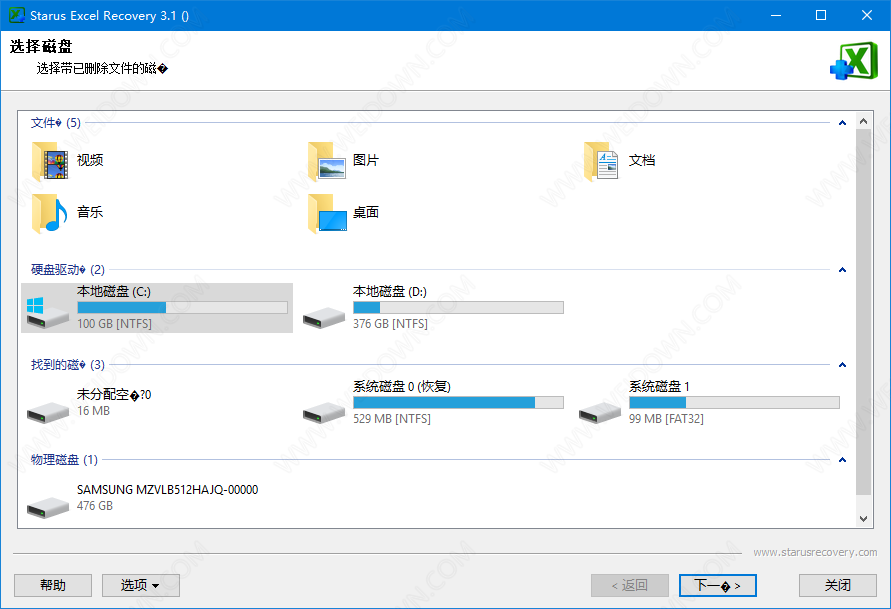Image resolution: width=891 pixels, height=609 pixels.
Task: Open the 音乐 music folder icon
Action: pos(49,214)
